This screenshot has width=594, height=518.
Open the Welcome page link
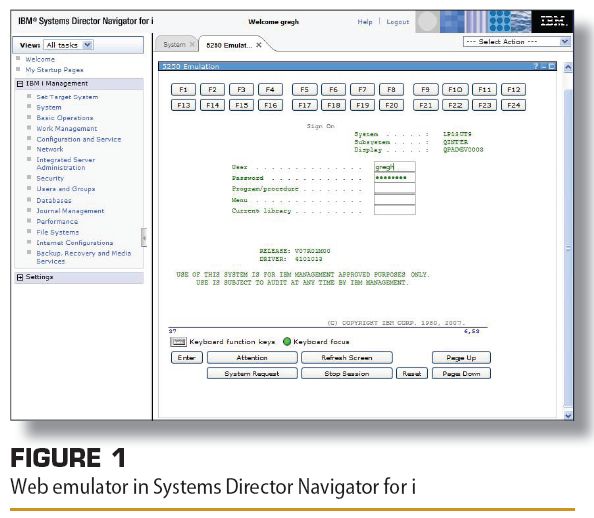[x=40, y=59]
